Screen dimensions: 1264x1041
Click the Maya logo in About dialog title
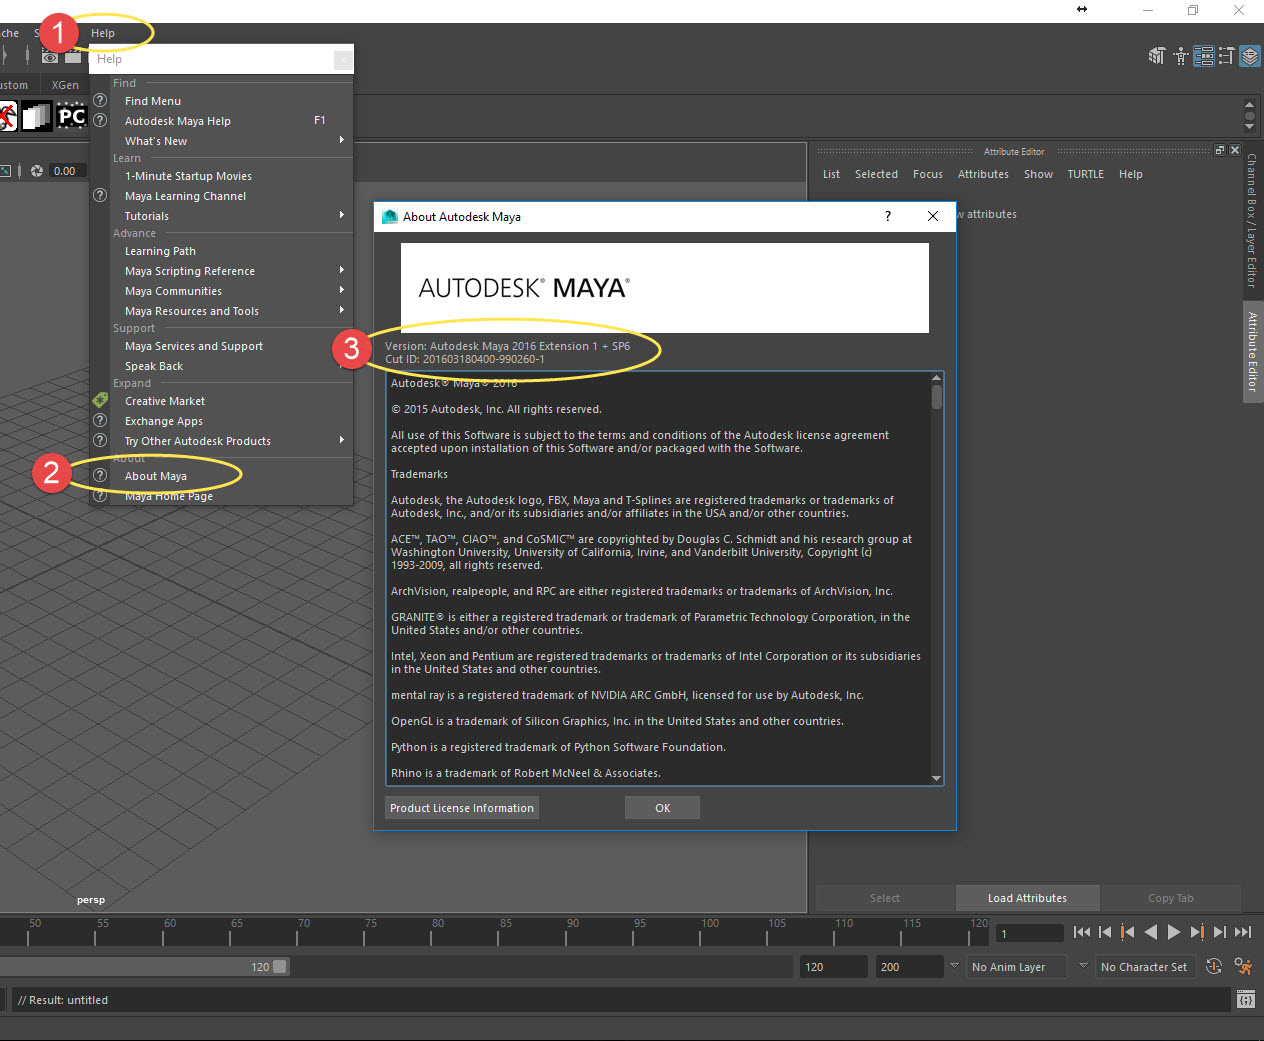(391, 216)
